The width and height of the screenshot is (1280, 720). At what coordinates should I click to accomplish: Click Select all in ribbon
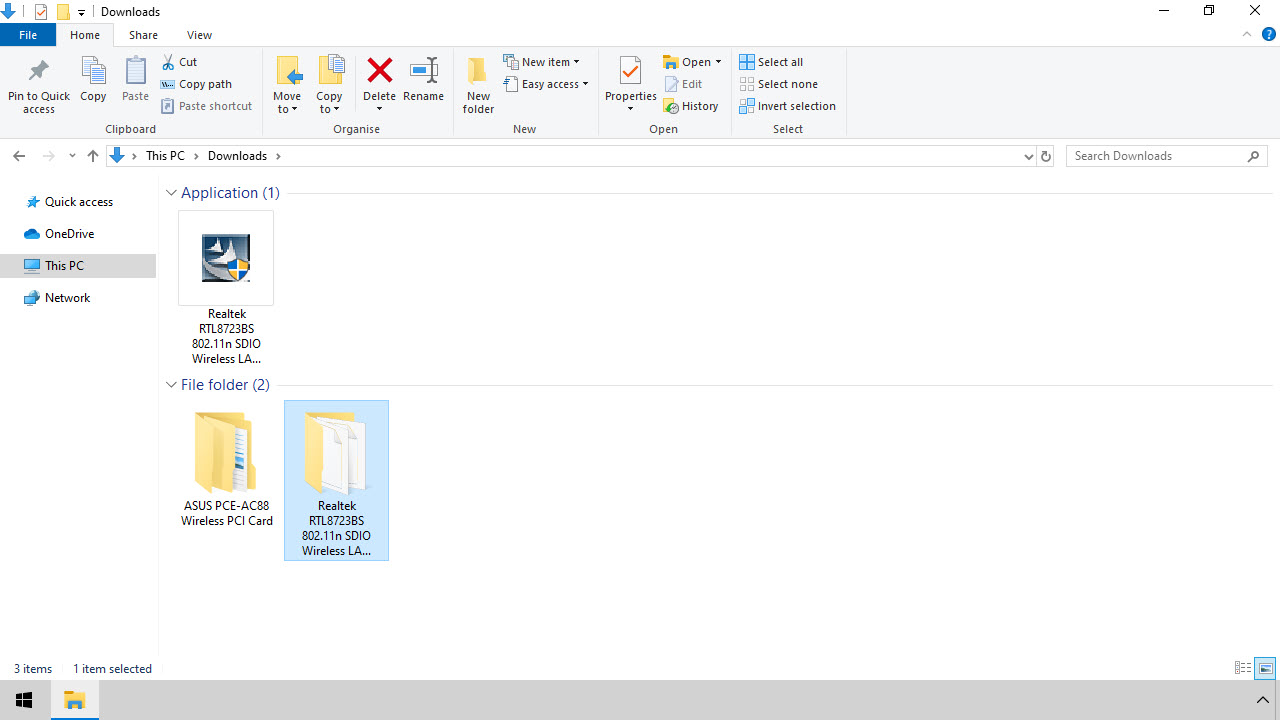(771, 62)
